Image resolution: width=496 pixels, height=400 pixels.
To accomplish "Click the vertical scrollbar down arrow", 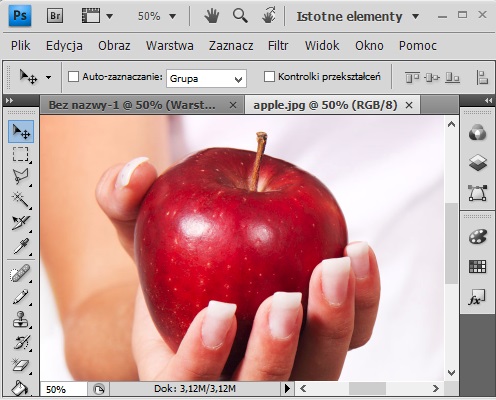I will pyautogui.click(x=451, y=372).
